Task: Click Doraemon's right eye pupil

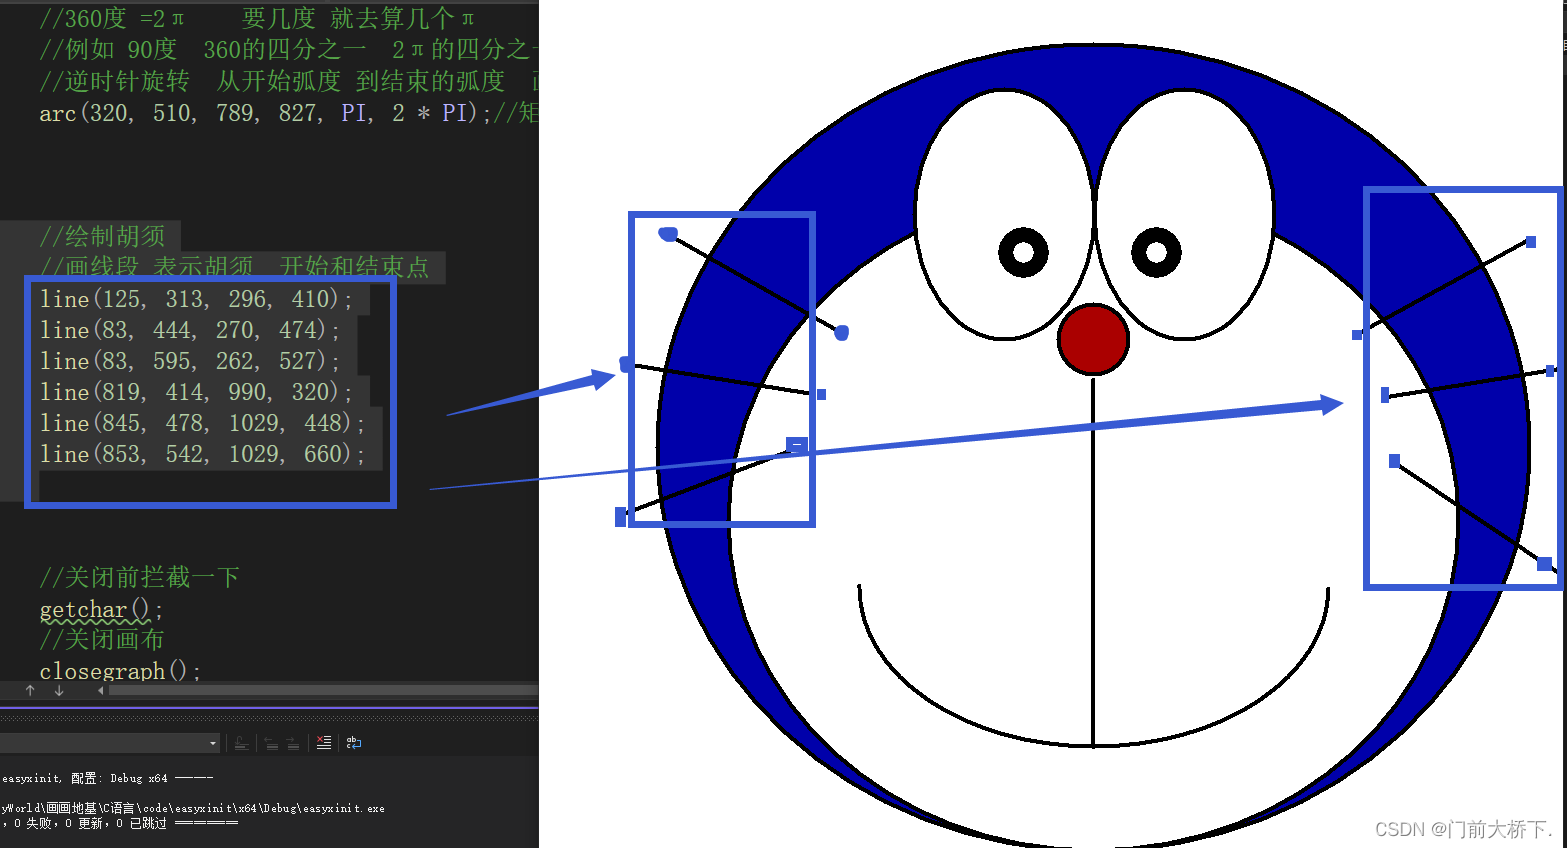Action: [x=1156, y=252]
